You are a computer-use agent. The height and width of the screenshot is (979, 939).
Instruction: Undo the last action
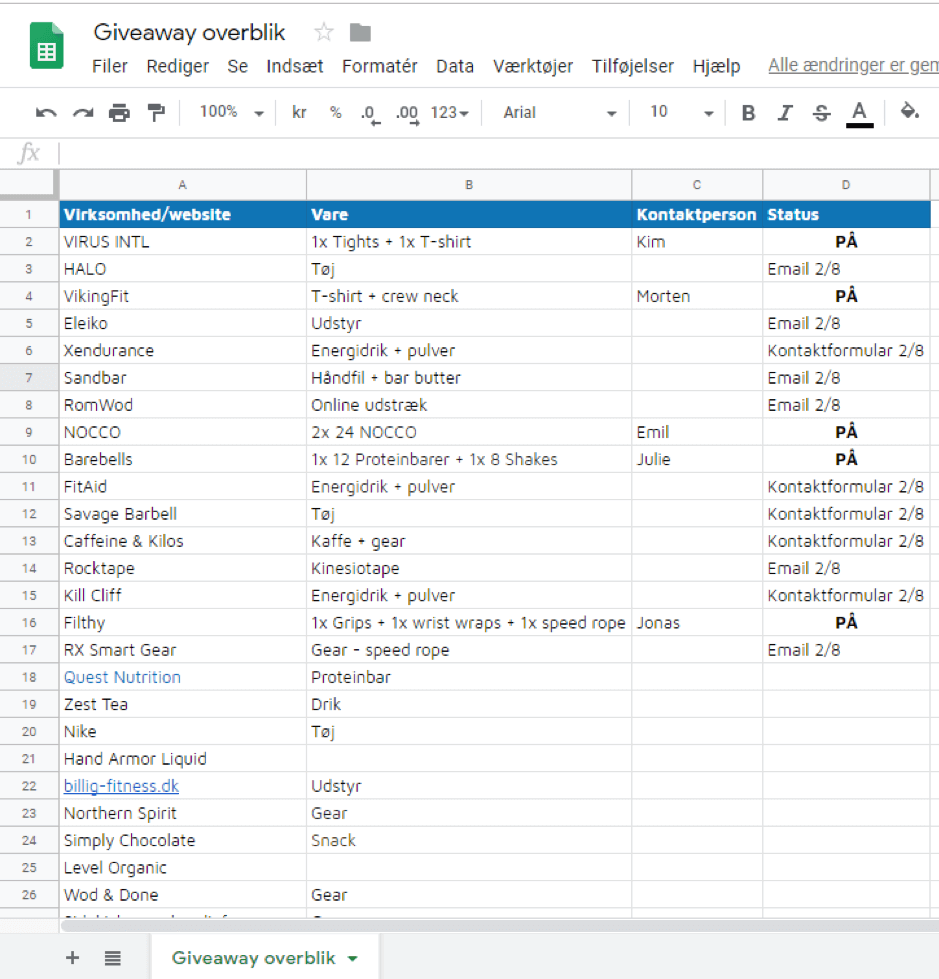46,113
